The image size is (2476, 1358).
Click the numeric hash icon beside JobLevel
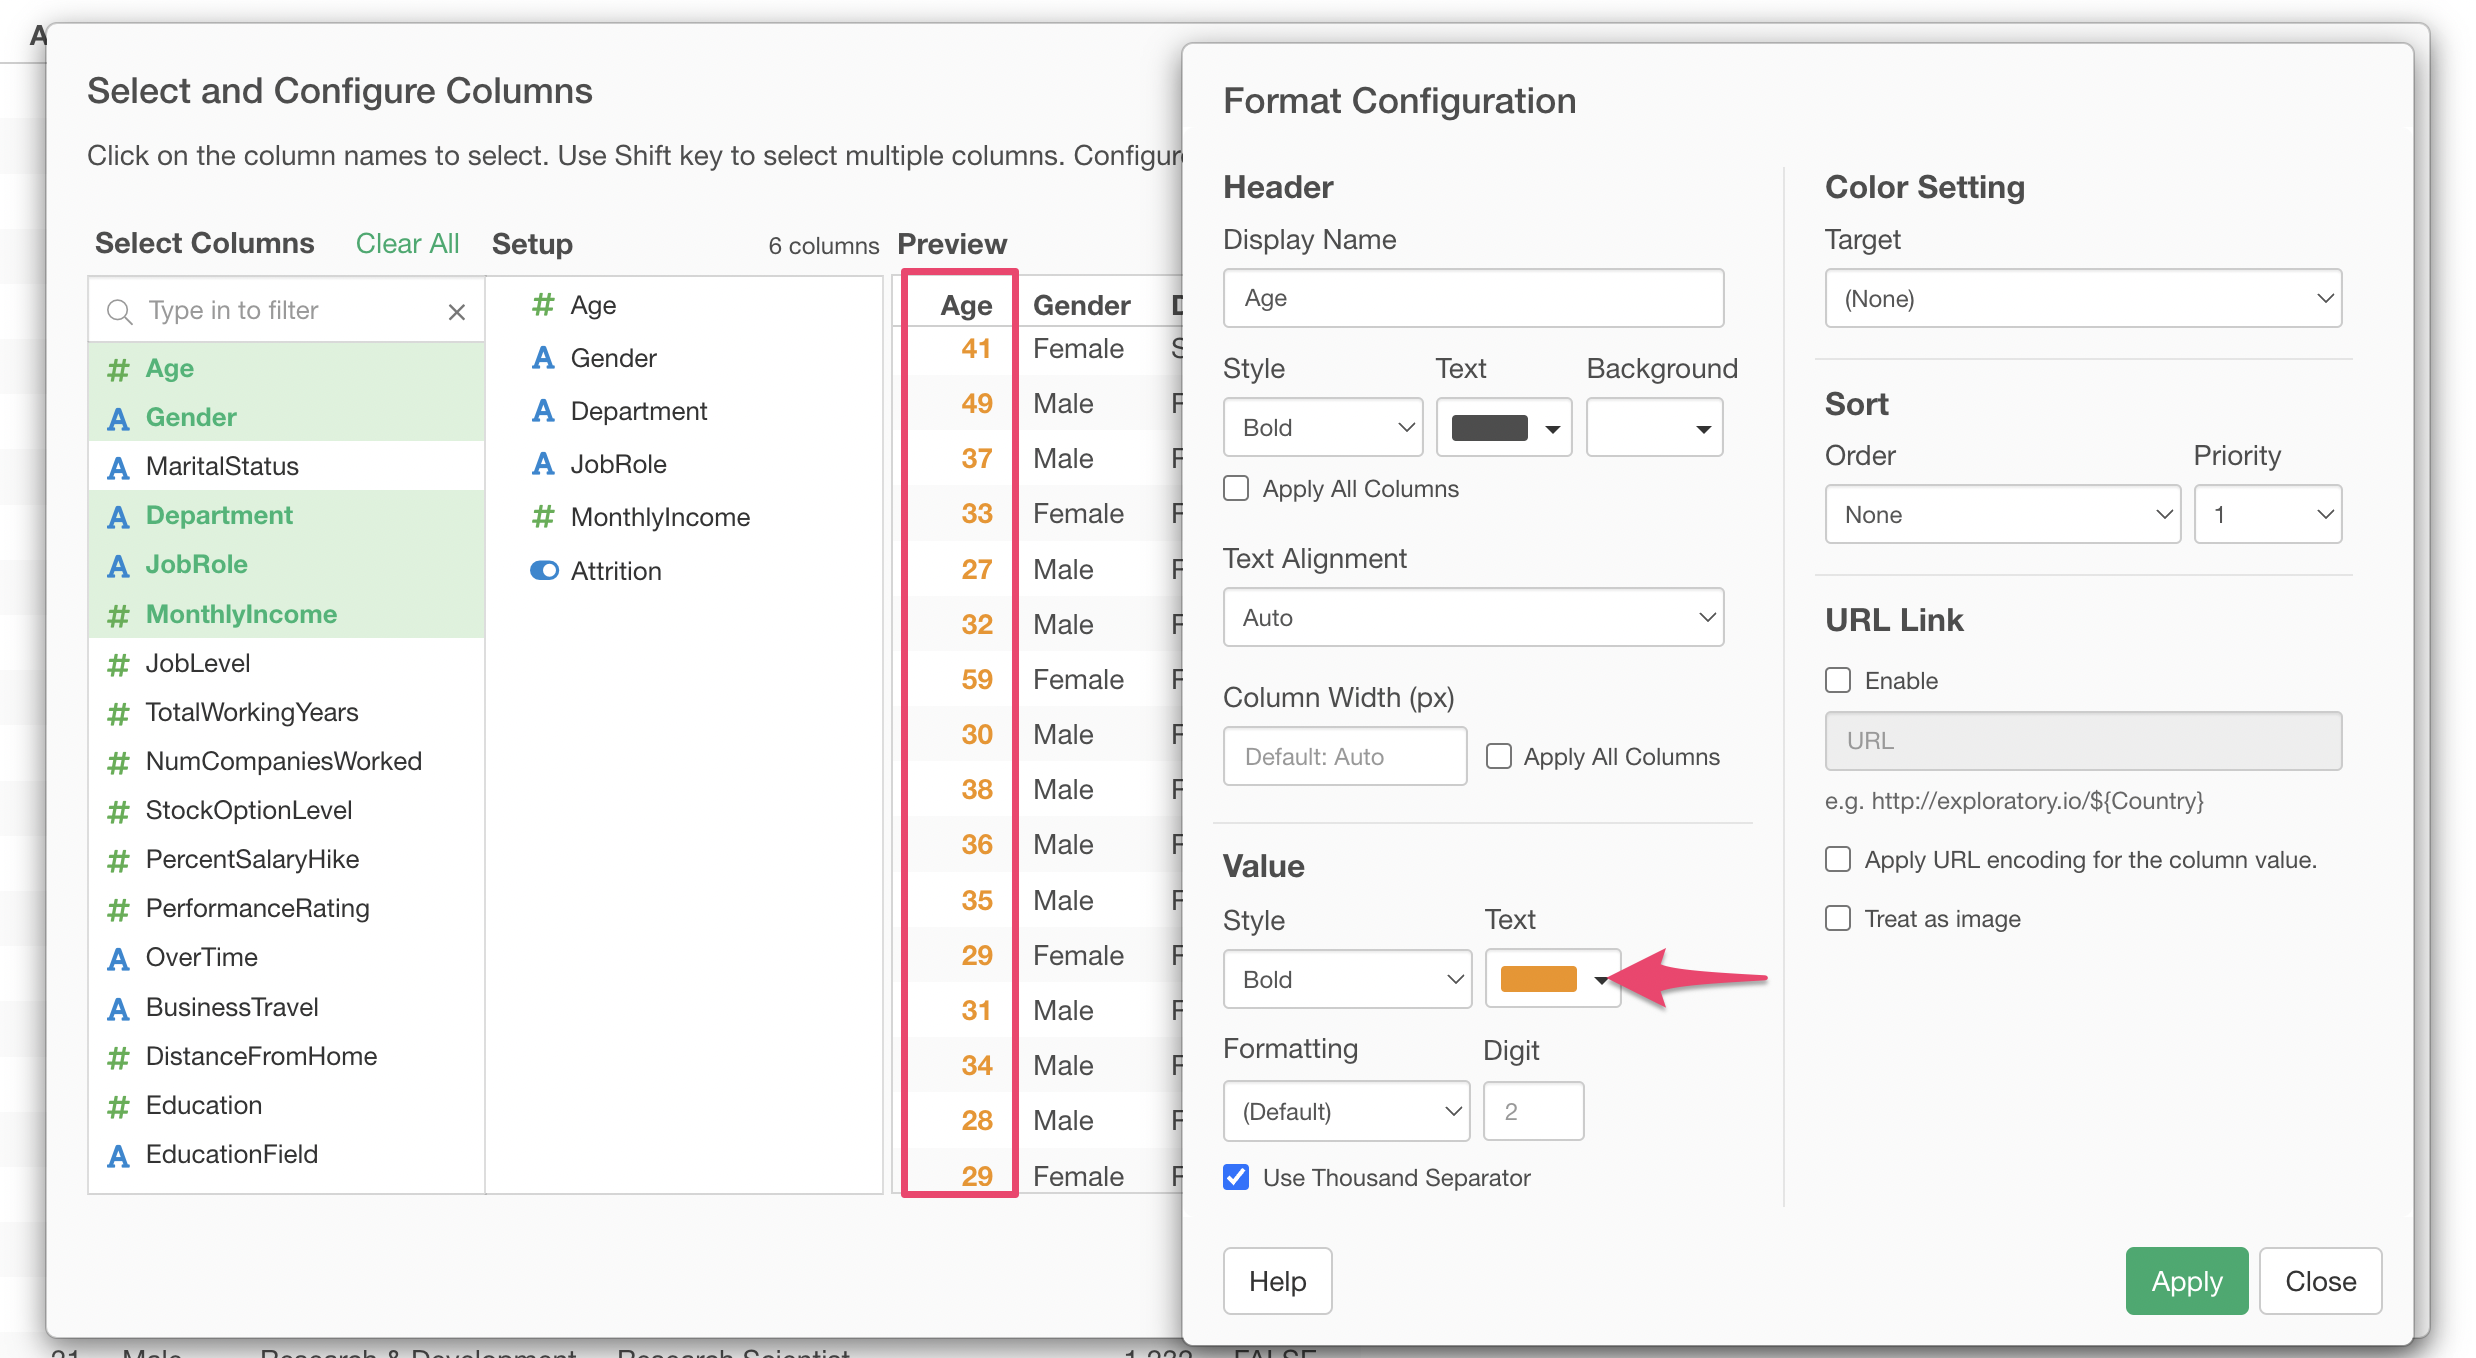point(118,664)
